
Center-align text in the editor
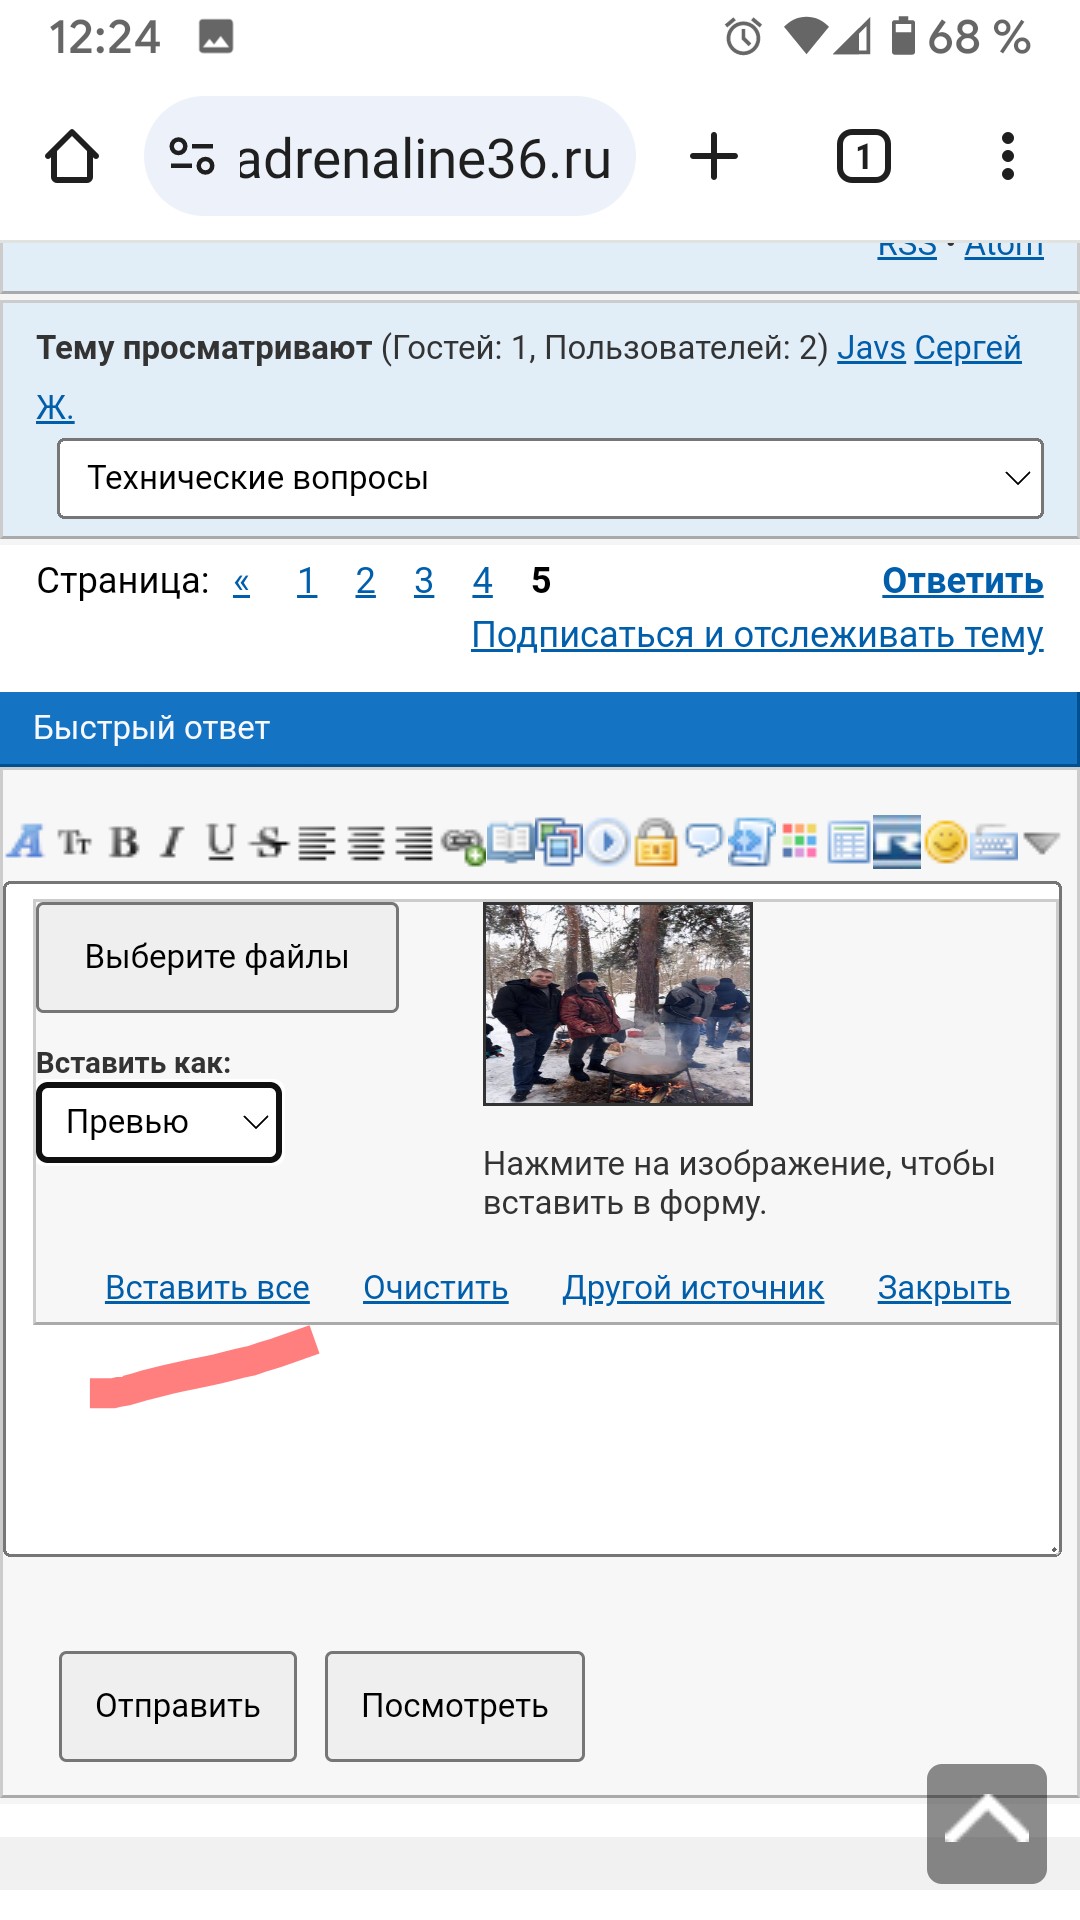(365, 843)
